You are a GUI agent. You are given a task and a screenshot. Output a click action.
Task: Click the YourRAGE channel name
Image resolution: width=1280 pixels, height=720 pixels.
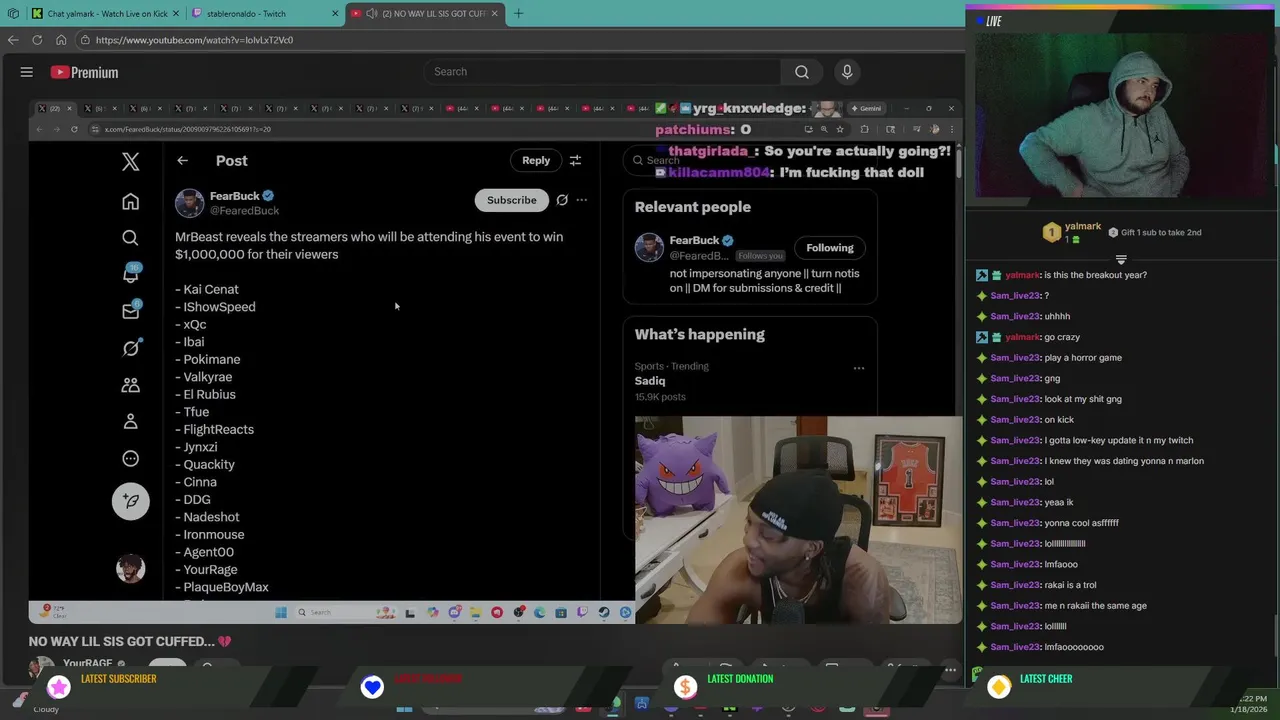tap(87, 664)
